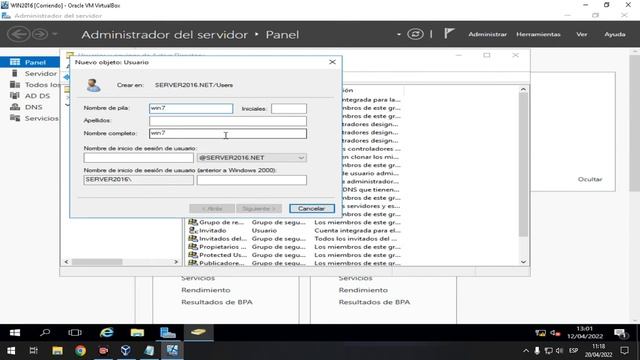Click the Protected Us... group icon
Screen dimensions: 640x360
click(193, 255)
